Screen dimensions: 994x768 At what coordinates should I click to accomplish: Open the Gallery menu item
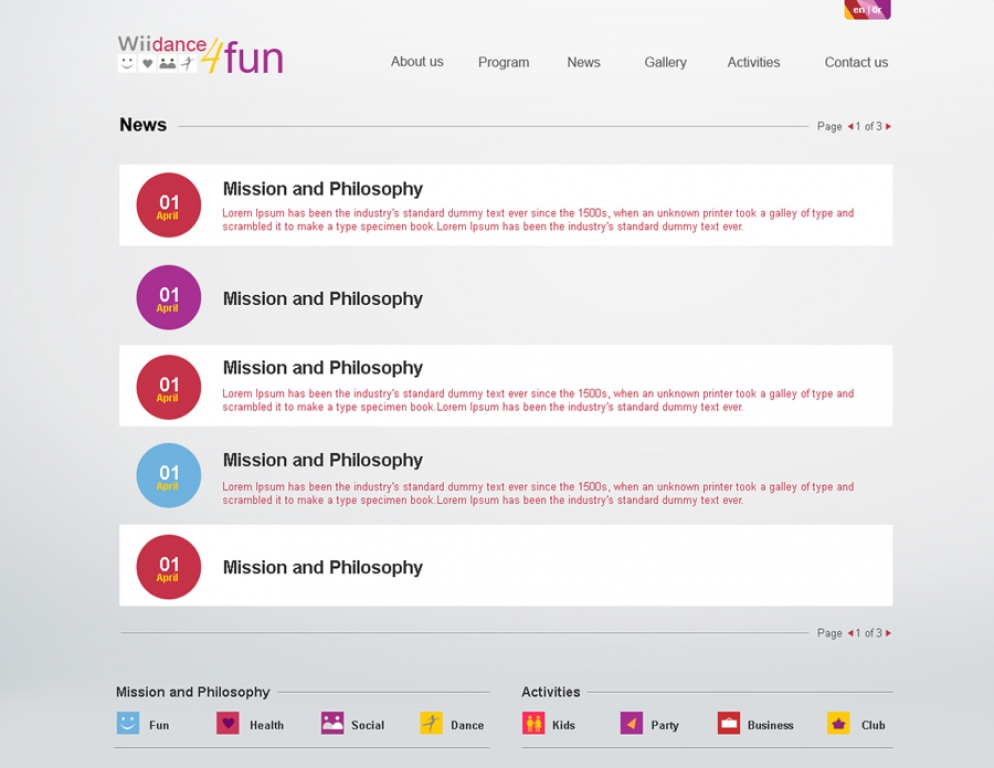(x=666, y=62)
